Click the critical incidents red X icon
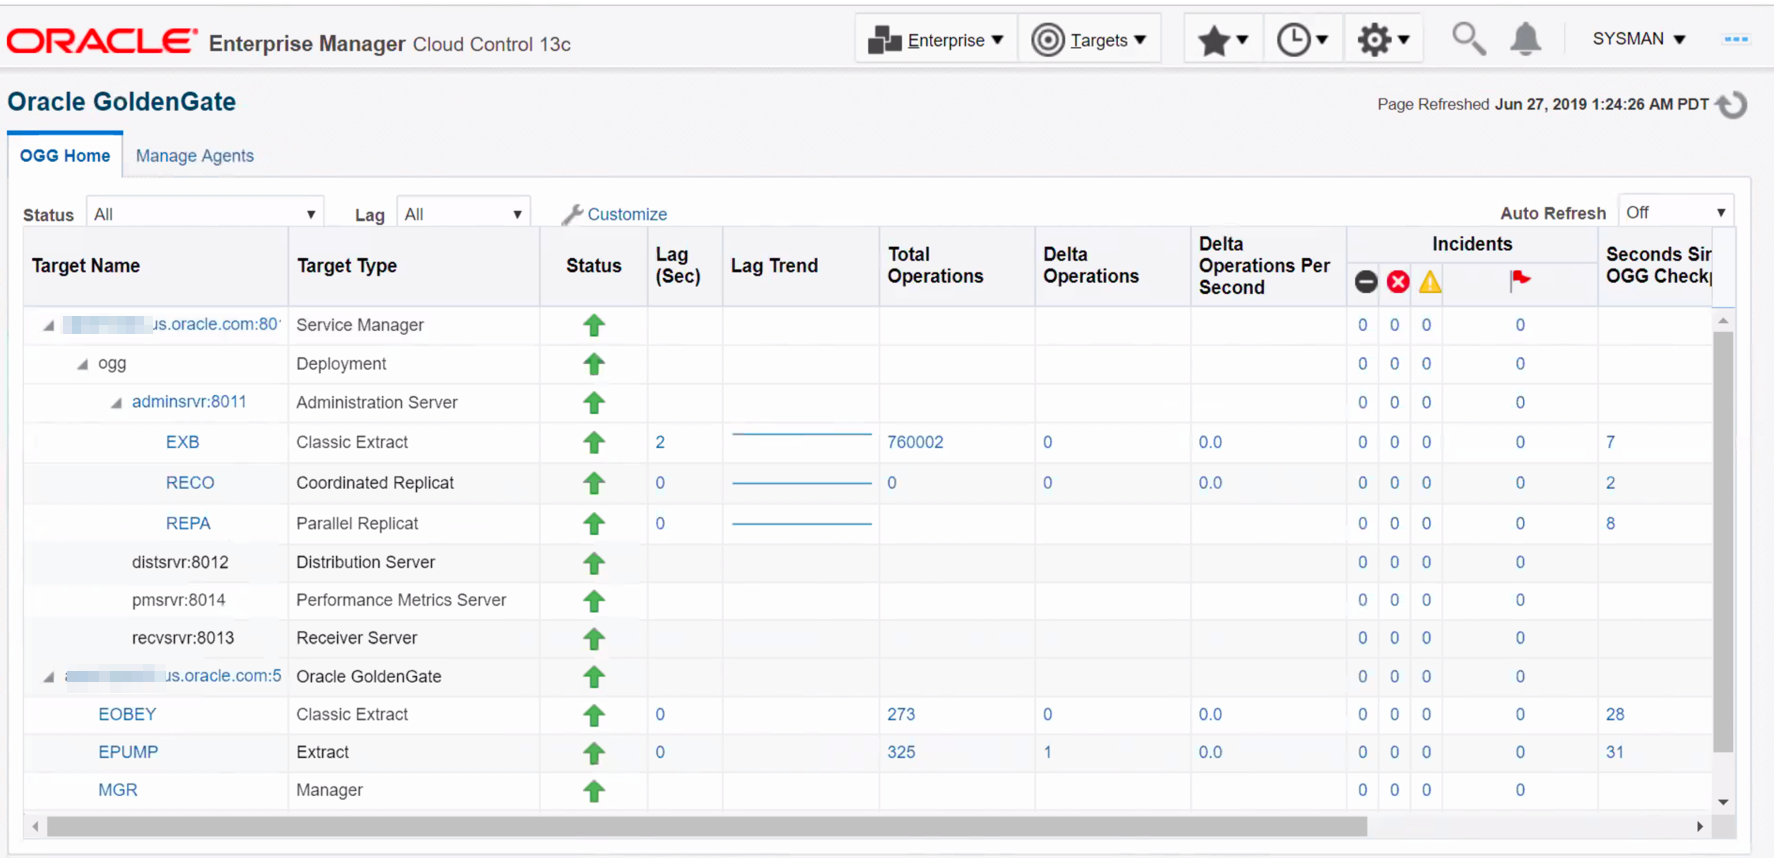Image resolution: width=1774 pixels, height=858 pixels. 1398,282
